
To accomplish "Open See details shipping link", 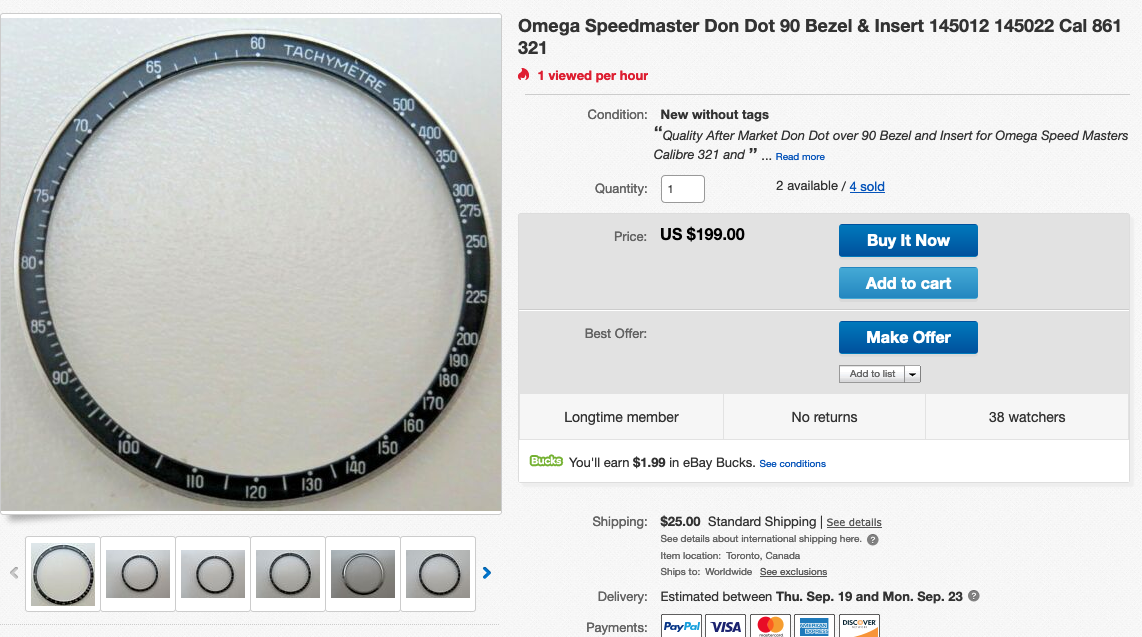I will tap(854, 522).
